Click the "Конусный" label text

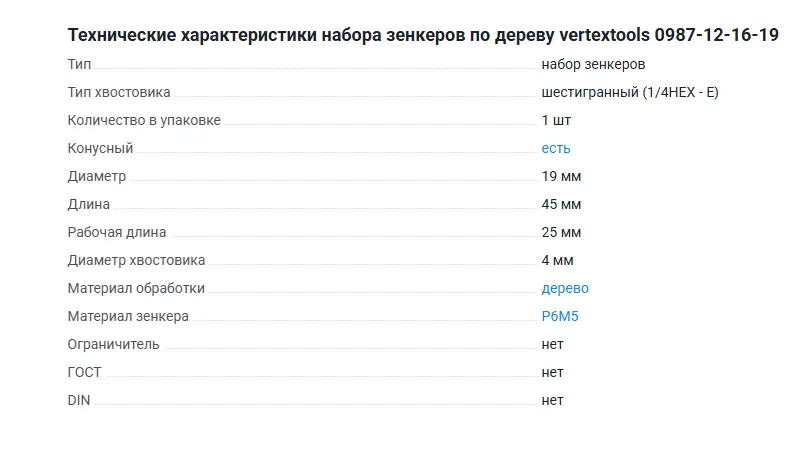(100, 148)
